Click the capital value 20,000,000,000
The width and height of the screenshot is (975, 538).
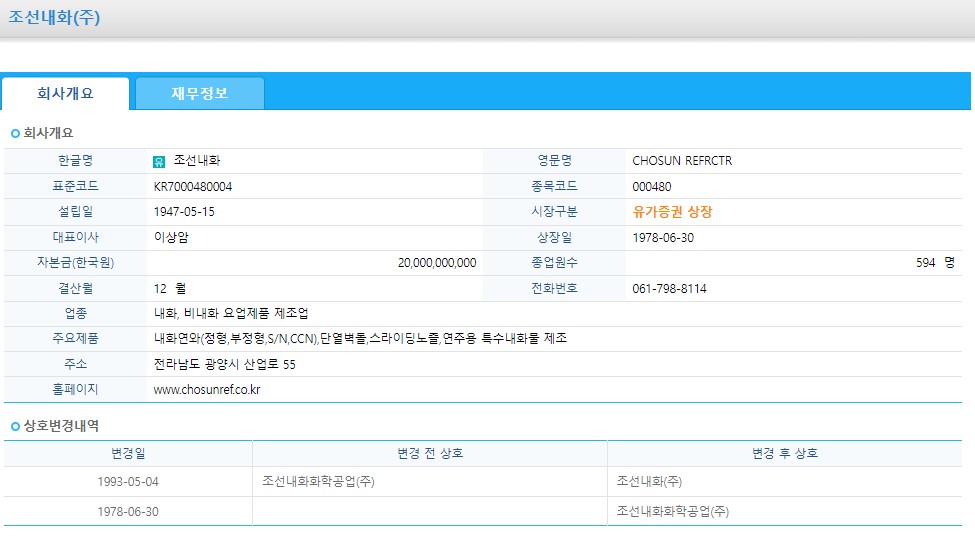click(437, 262)
